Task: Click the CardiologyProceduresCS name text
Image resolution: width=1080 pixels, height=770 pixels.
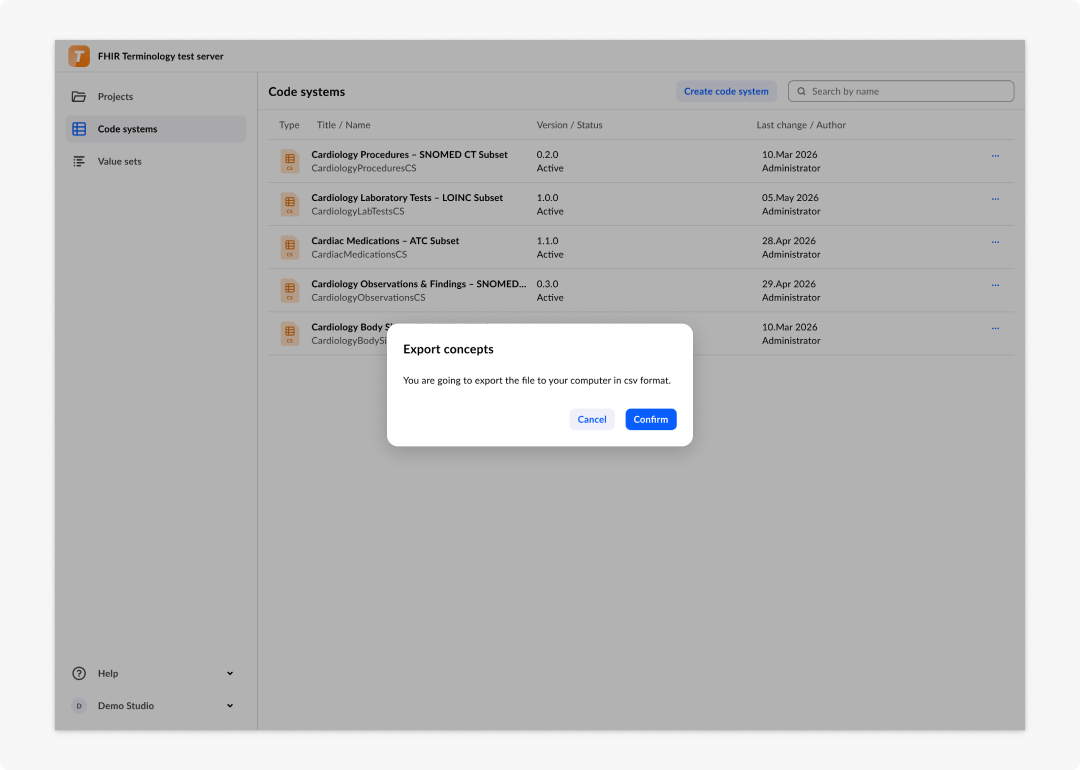Action: click(x=364, y=168)
